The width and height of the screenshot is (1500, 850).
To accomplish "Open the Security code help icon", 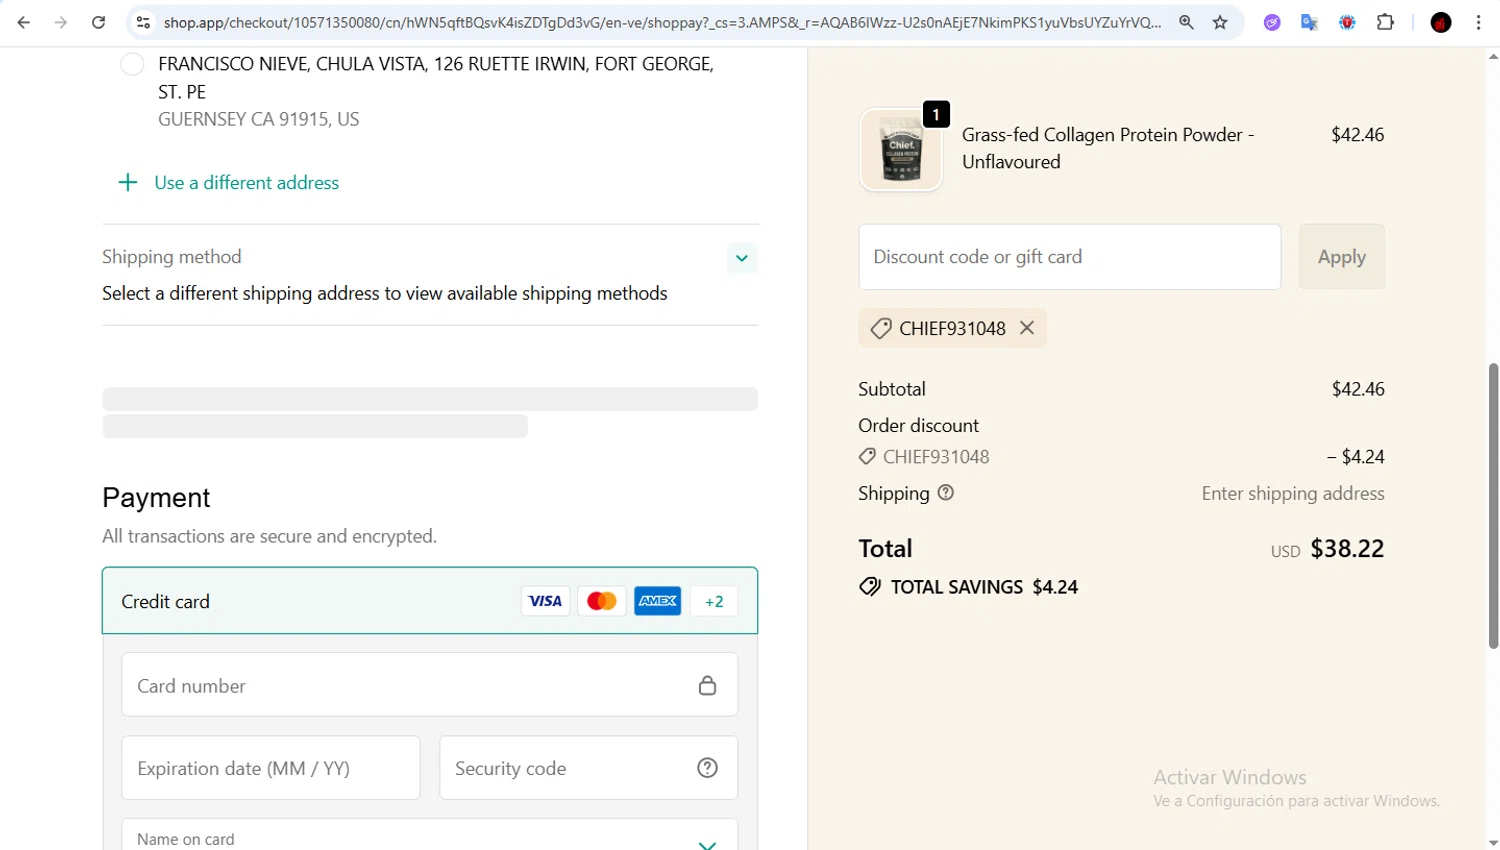I will click(x=707, y=768).
